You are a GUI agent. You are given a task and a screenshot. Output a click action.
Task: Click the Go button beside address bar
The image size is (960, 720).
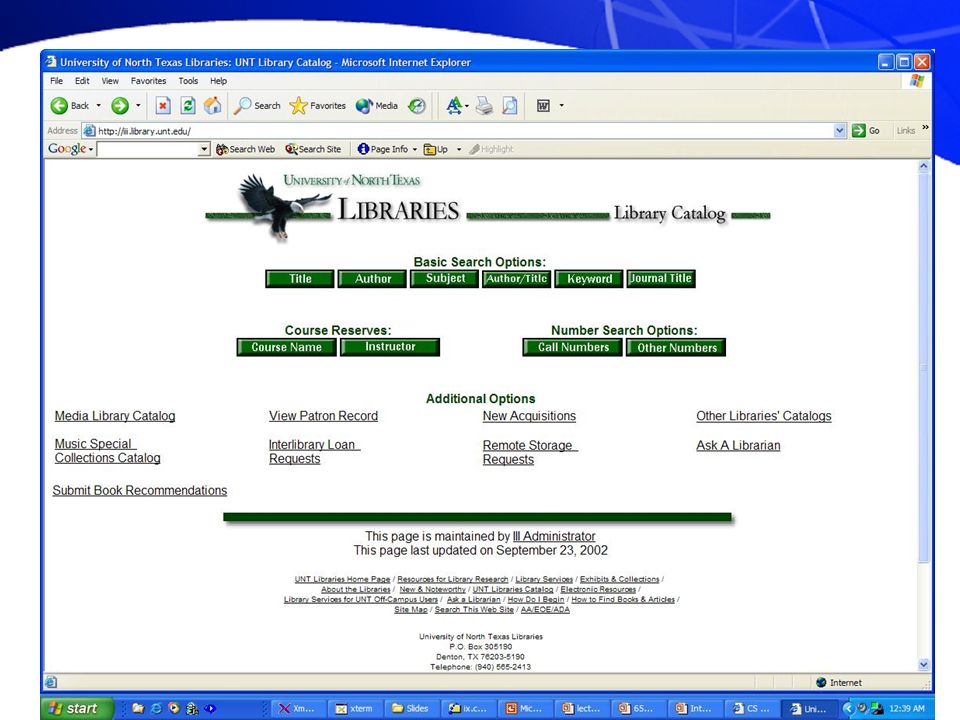[x=866, y=130]
